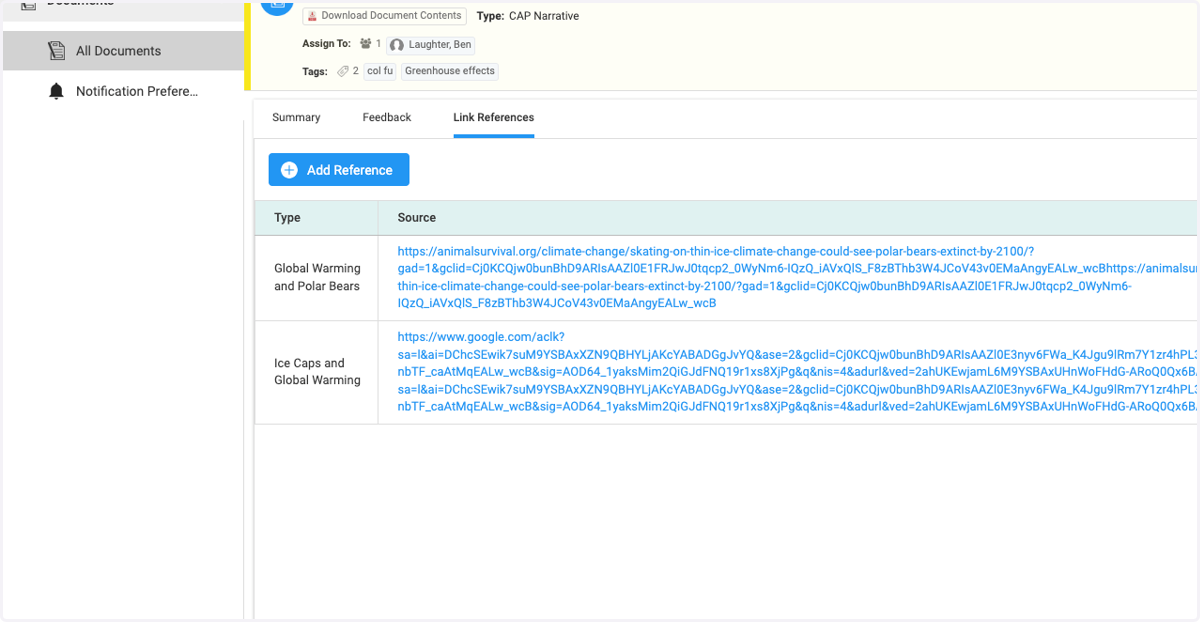This screenshot has width=1200, height=622.
Task: Open the Summary tab
Action: coord(296,117)
